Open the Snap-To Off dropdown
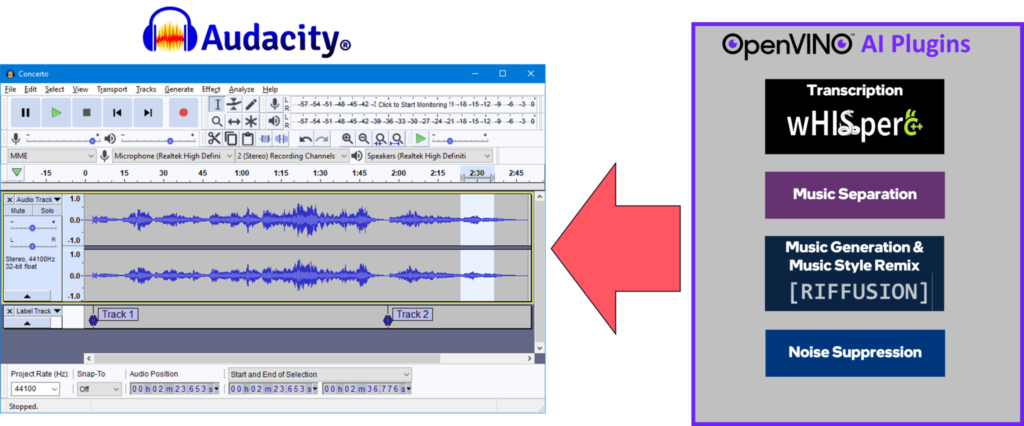The image size is (1024, 426). click(x=98, y=389)
